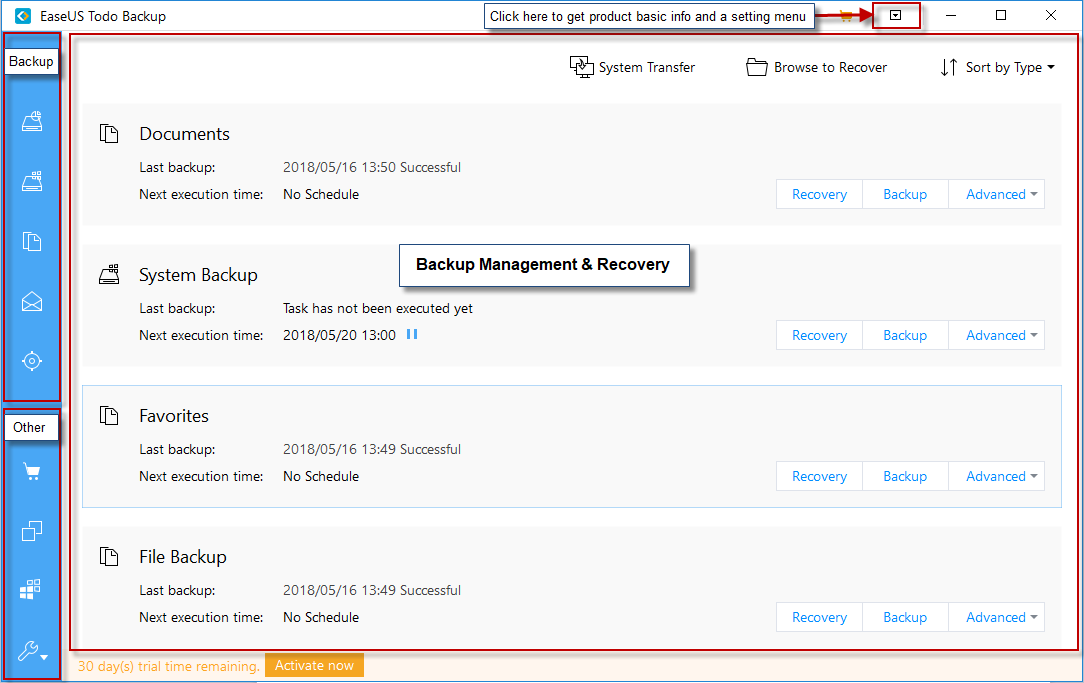Pause the System Backup schedule
Image resolution: width=1084 pixels, height=683 pixels.
(412, 334)
